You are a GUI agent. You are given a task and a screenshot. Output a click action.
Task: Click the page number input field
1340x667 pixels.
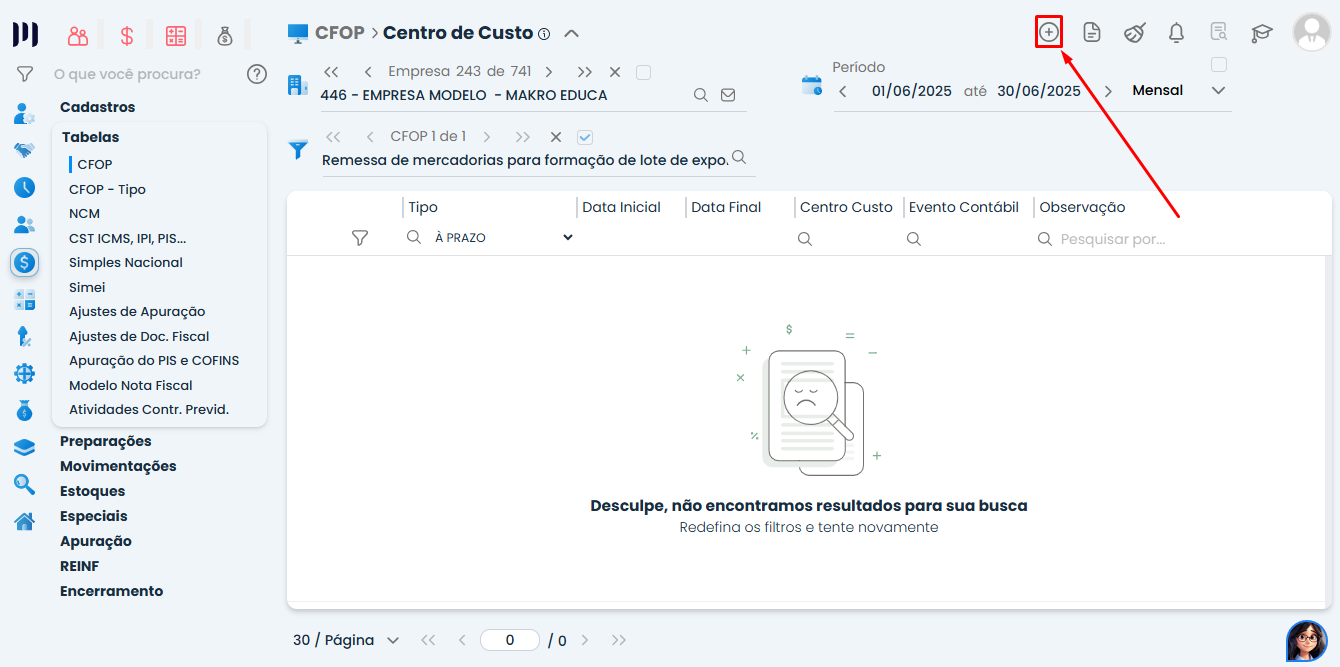(509, 639)
